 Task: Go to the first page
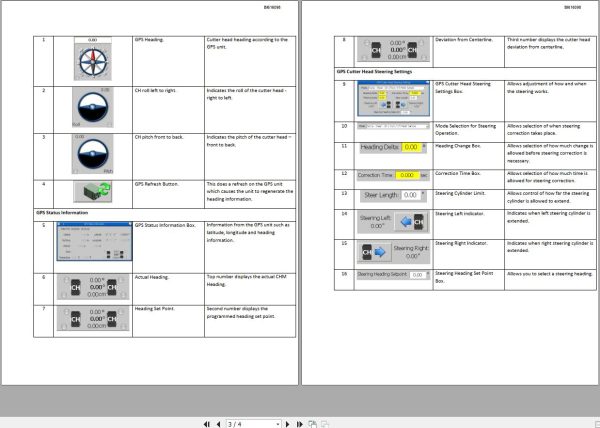pos(207,424)
